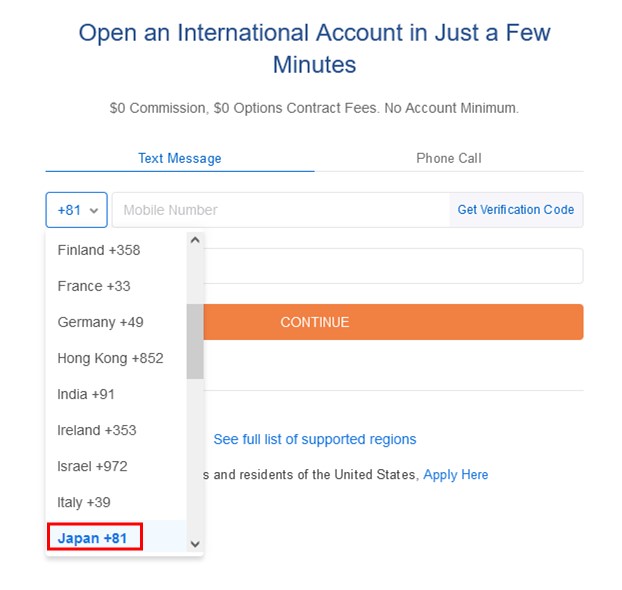
Task: Select India +91 country code
Action: pyautogui.click(x=86, y=394)
